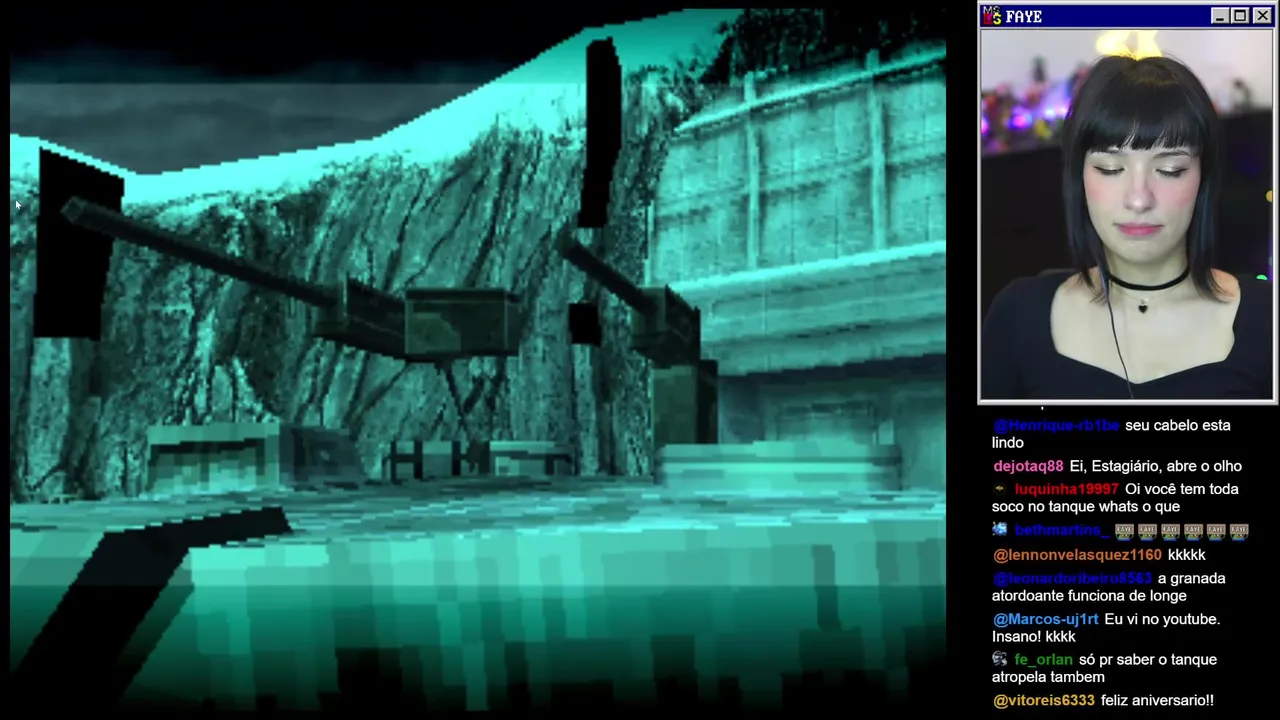Open the bethmartins_ chat username
1280x720 pixels.
[1062, 530]
